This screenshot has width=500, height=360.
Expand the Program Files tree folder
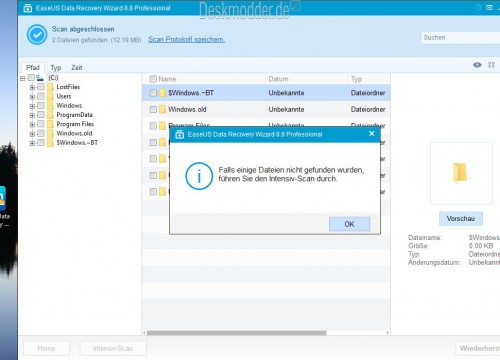coord(32,124)
